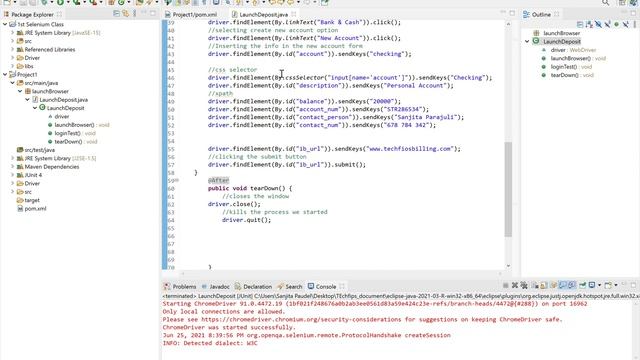Maximize the editor area
Viewport: 640px width, 360px height.
point(512,13)
